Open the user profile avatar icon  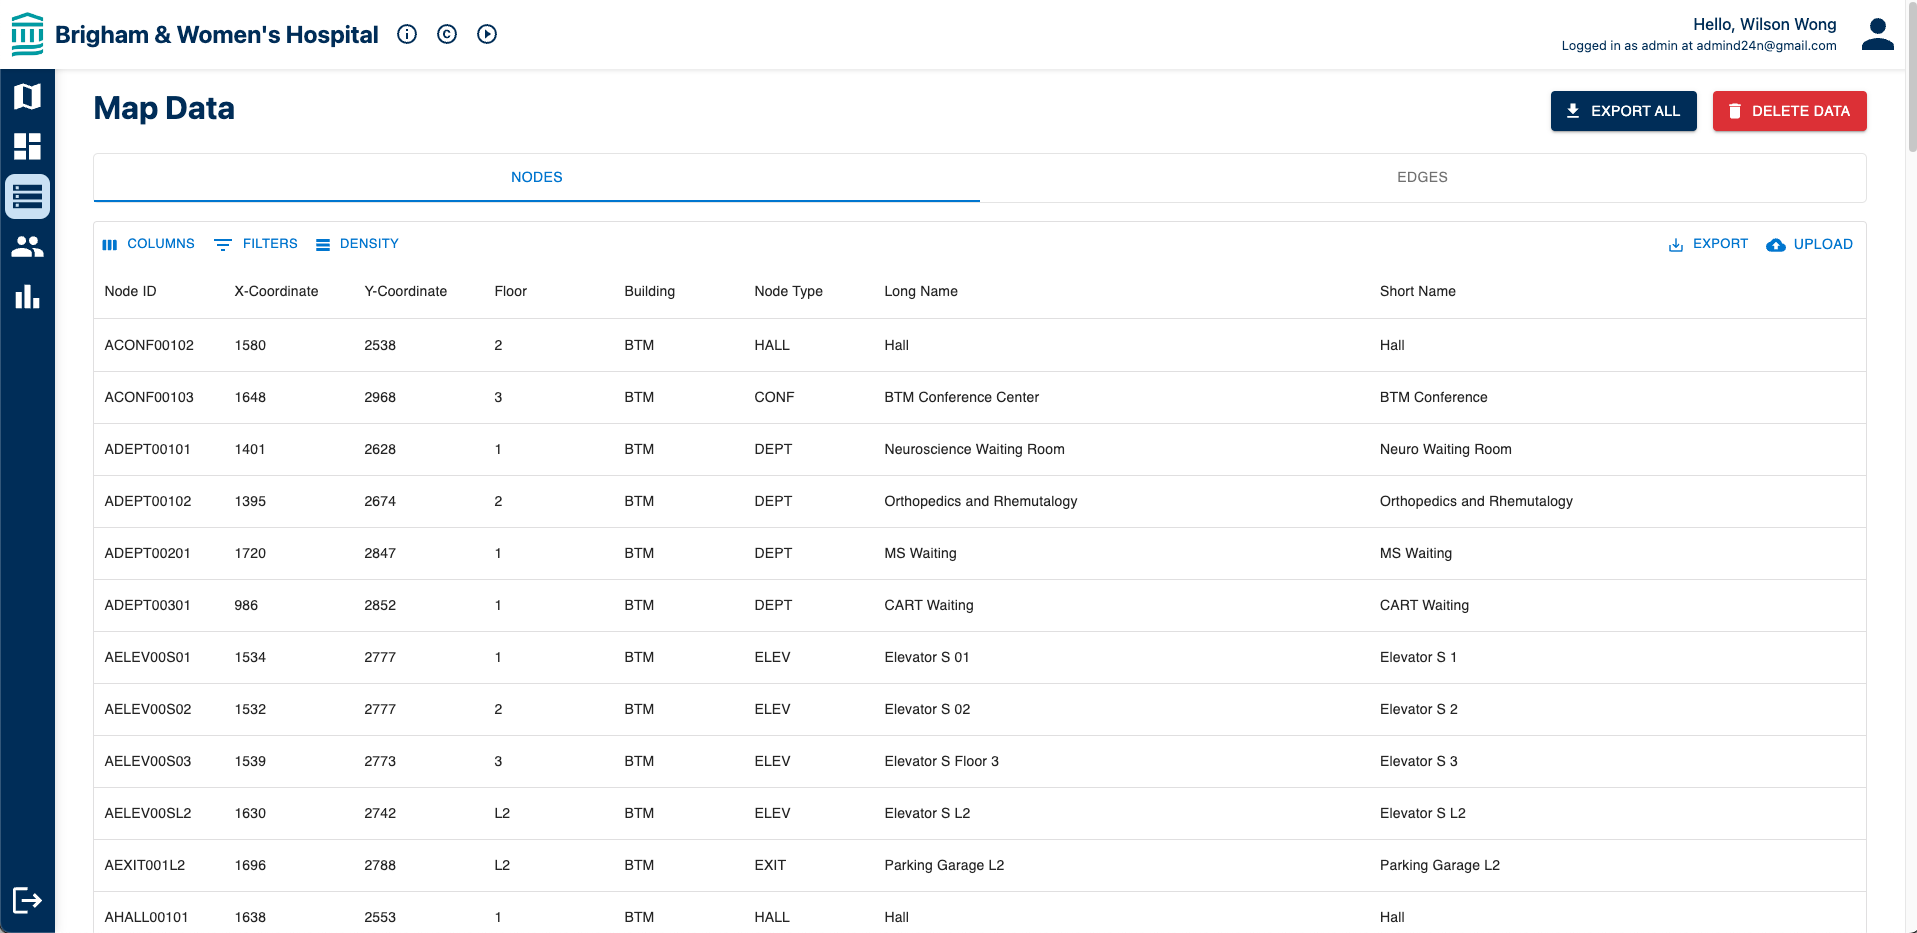pyautogui.click(x=1877, y=34)
